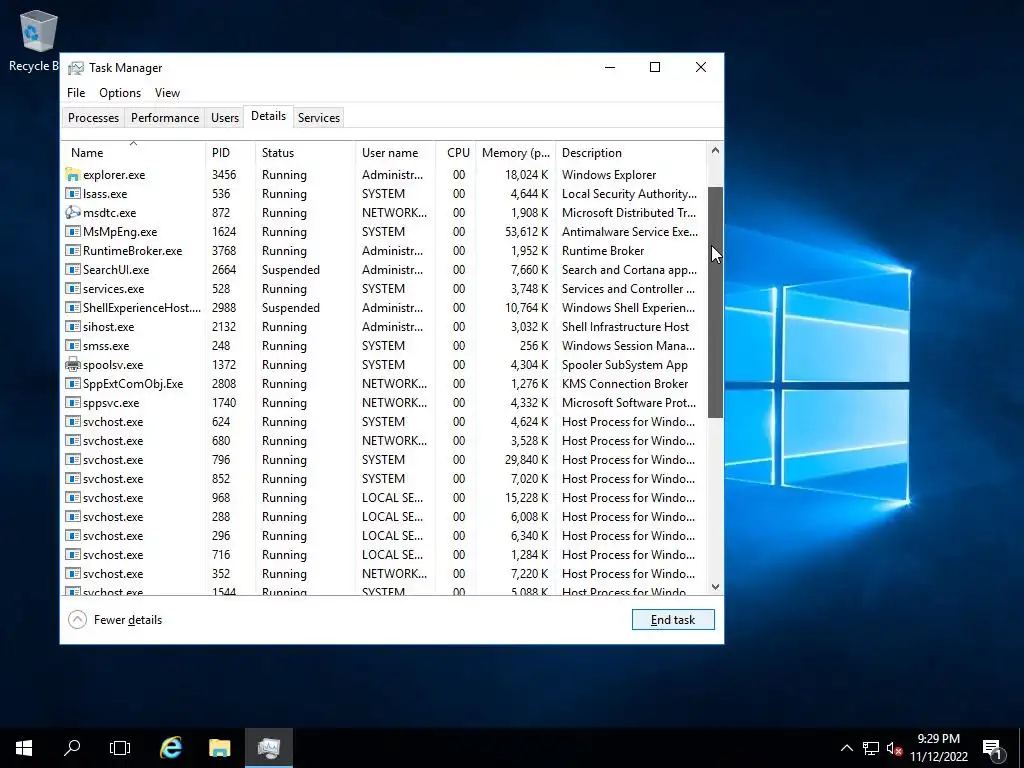Collapse with Fewer details arrow button
1024x768 pixels.
click(77, 620)
